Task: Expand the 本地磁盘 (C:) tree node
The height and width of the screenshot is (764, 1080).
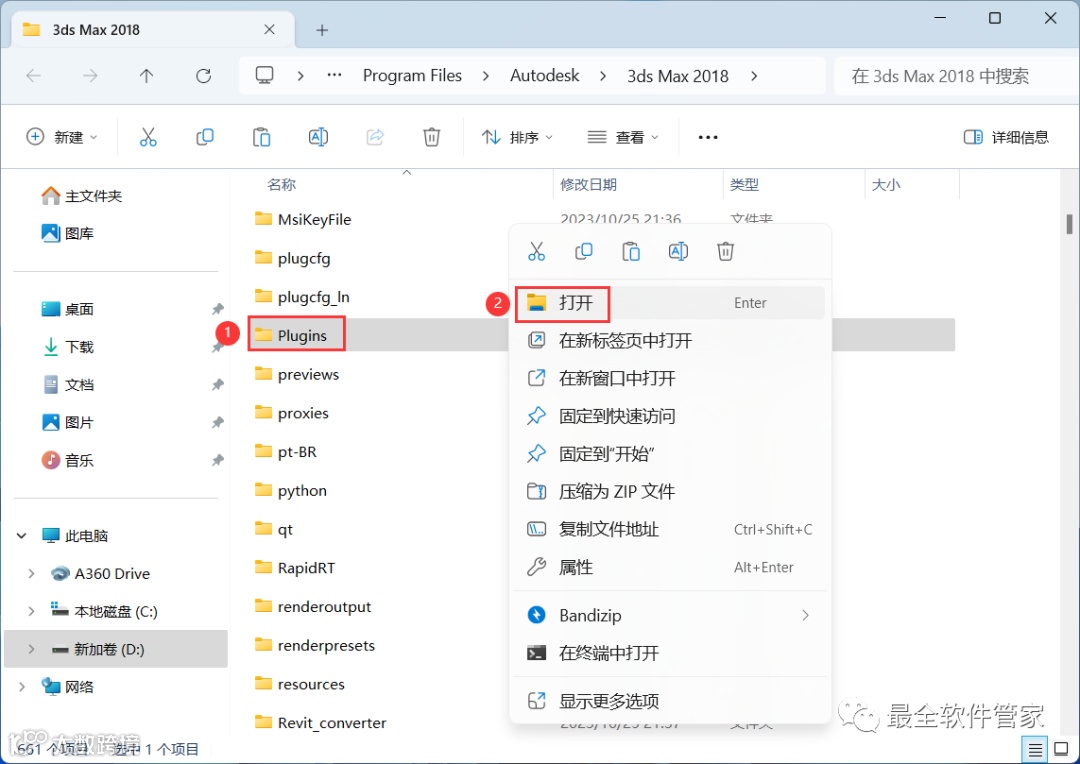Action: click(x=31, y=611)
